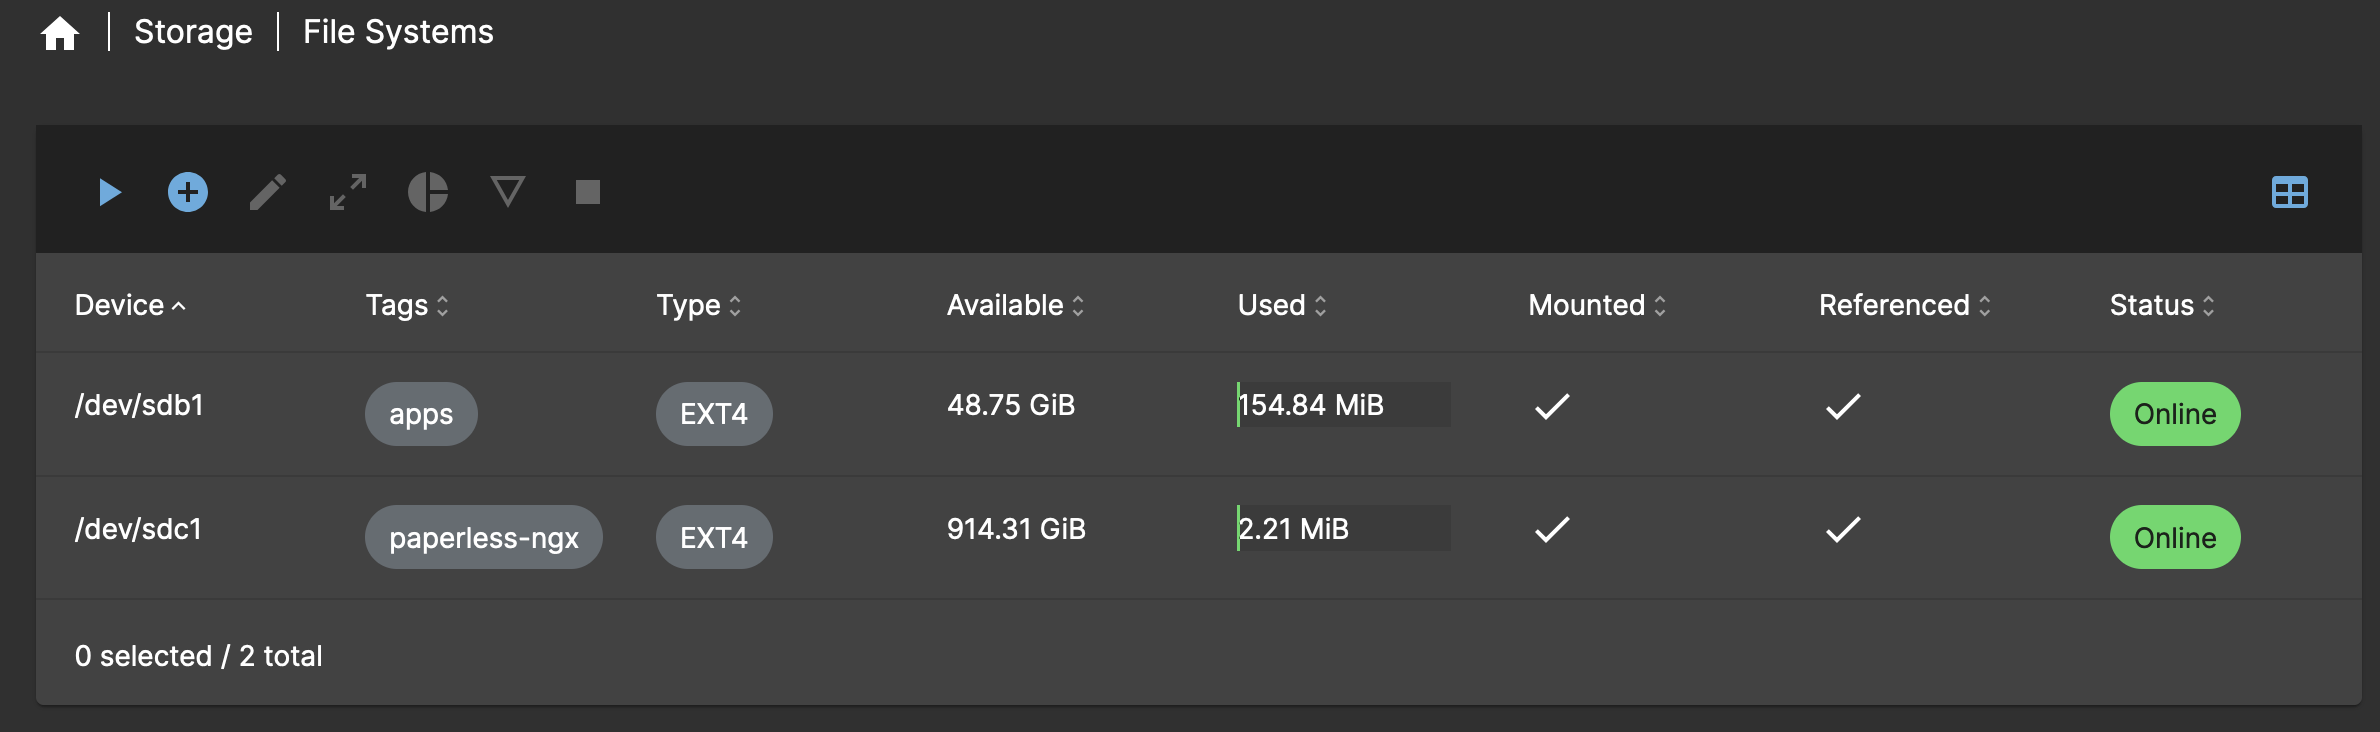
Task: Open File Systems breadcrumb item
Action: pyautogui.click(x=398, y=32)
